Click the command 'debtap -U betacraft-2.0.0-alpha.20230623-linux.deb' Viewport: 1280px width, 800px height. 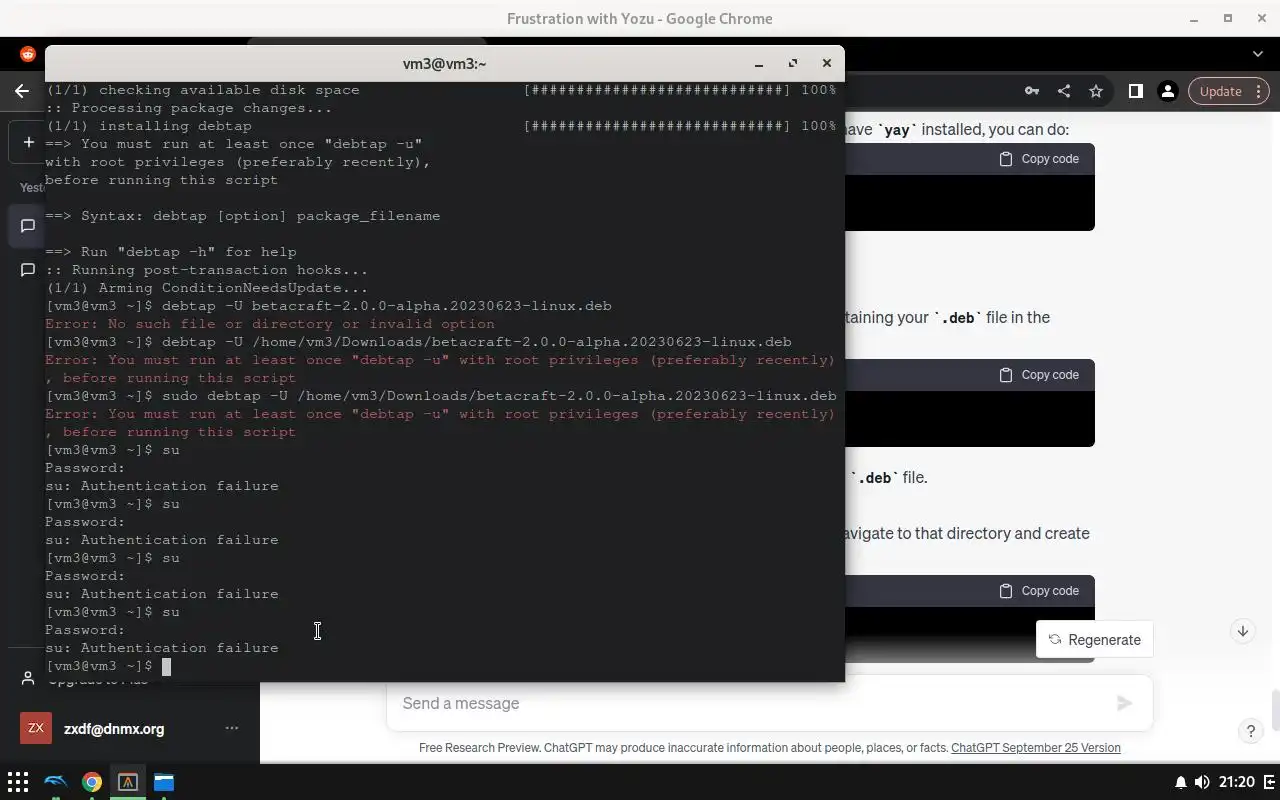(386, 306)
